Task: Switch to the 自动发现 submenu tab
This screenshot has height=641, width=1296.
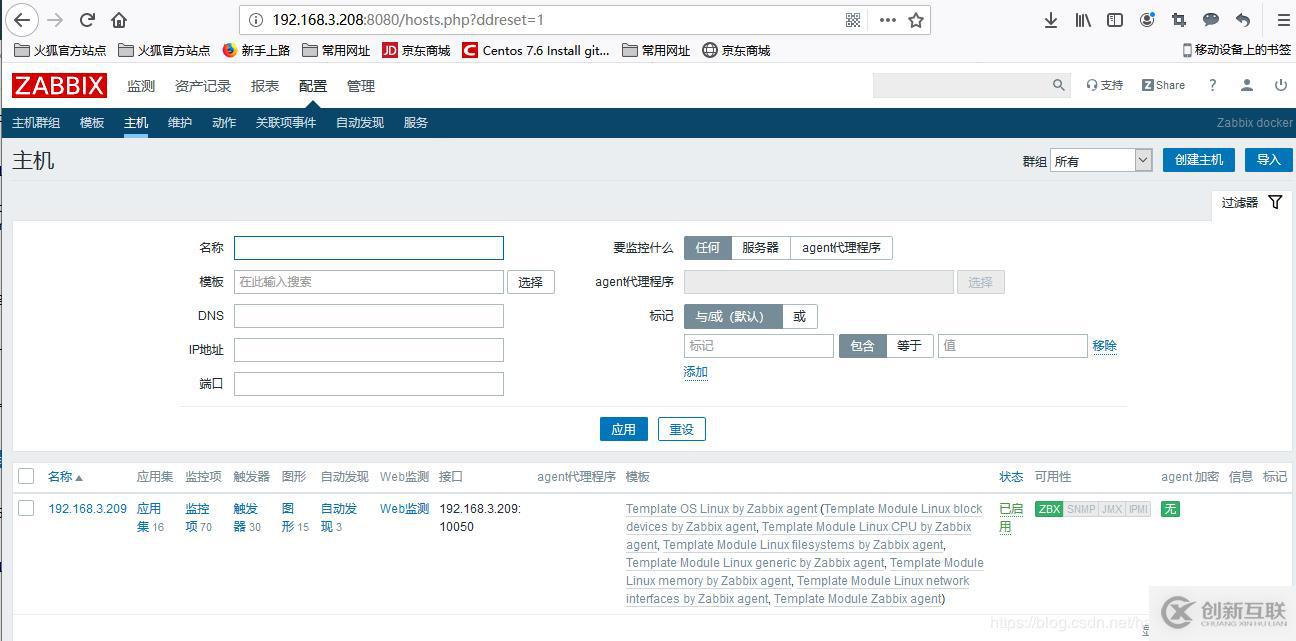Action: click(x=360, y=123)
